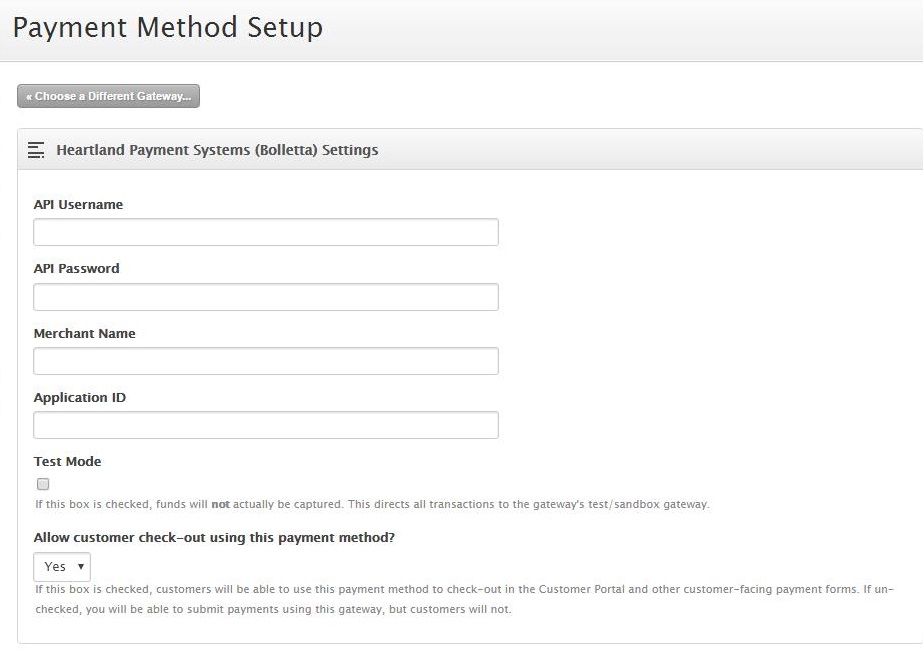Click the Customer Portal help description text
The height and width of the screenshot is (652, 923).
464,599
